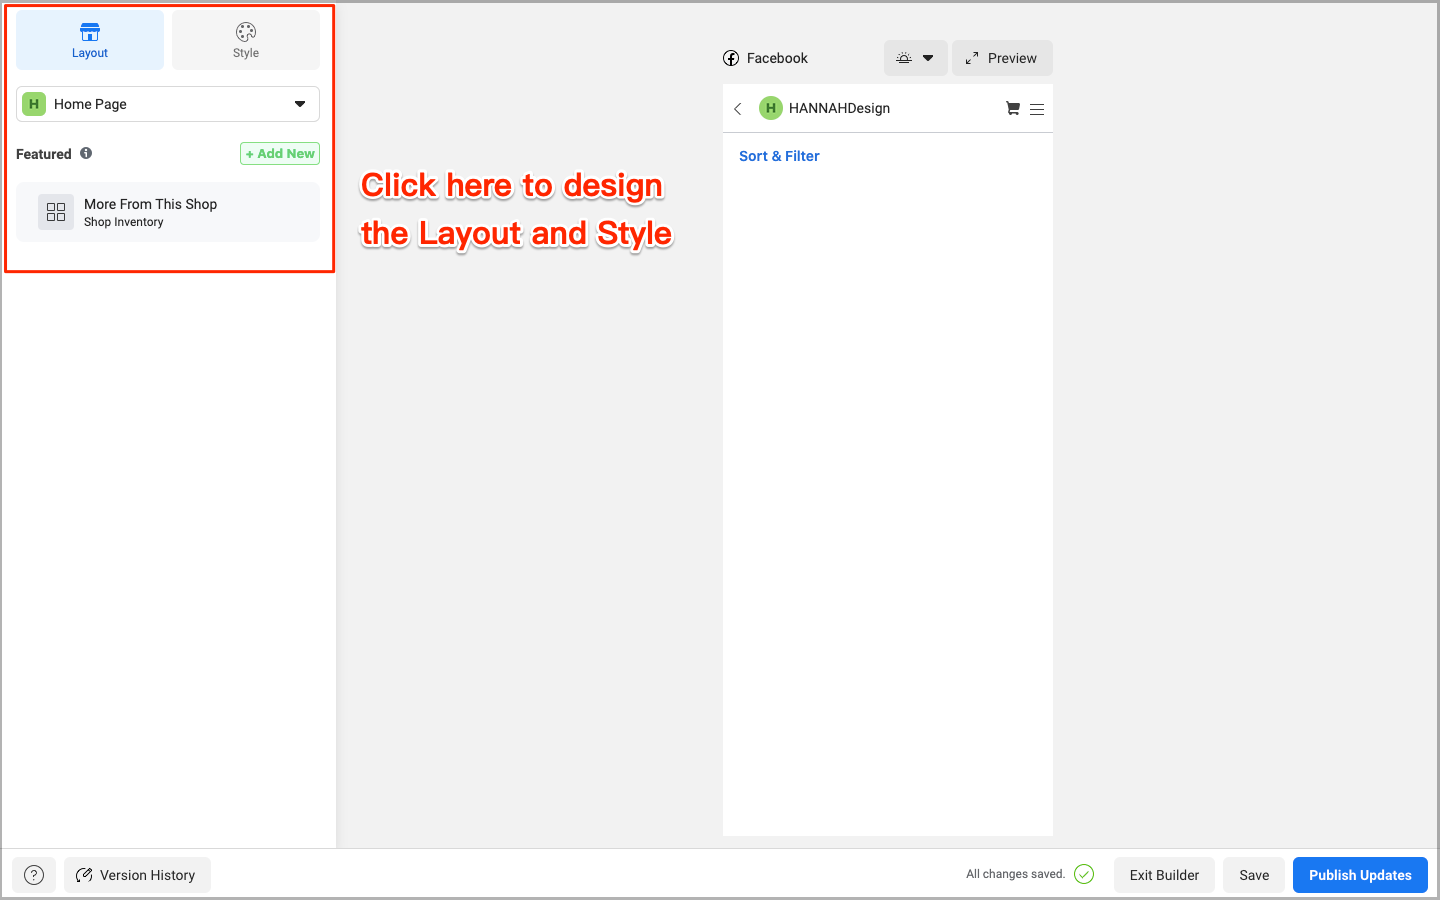Click the Facebook logo icon
The height and width of the screenshot is (900, 1440).
click(731, 58)
